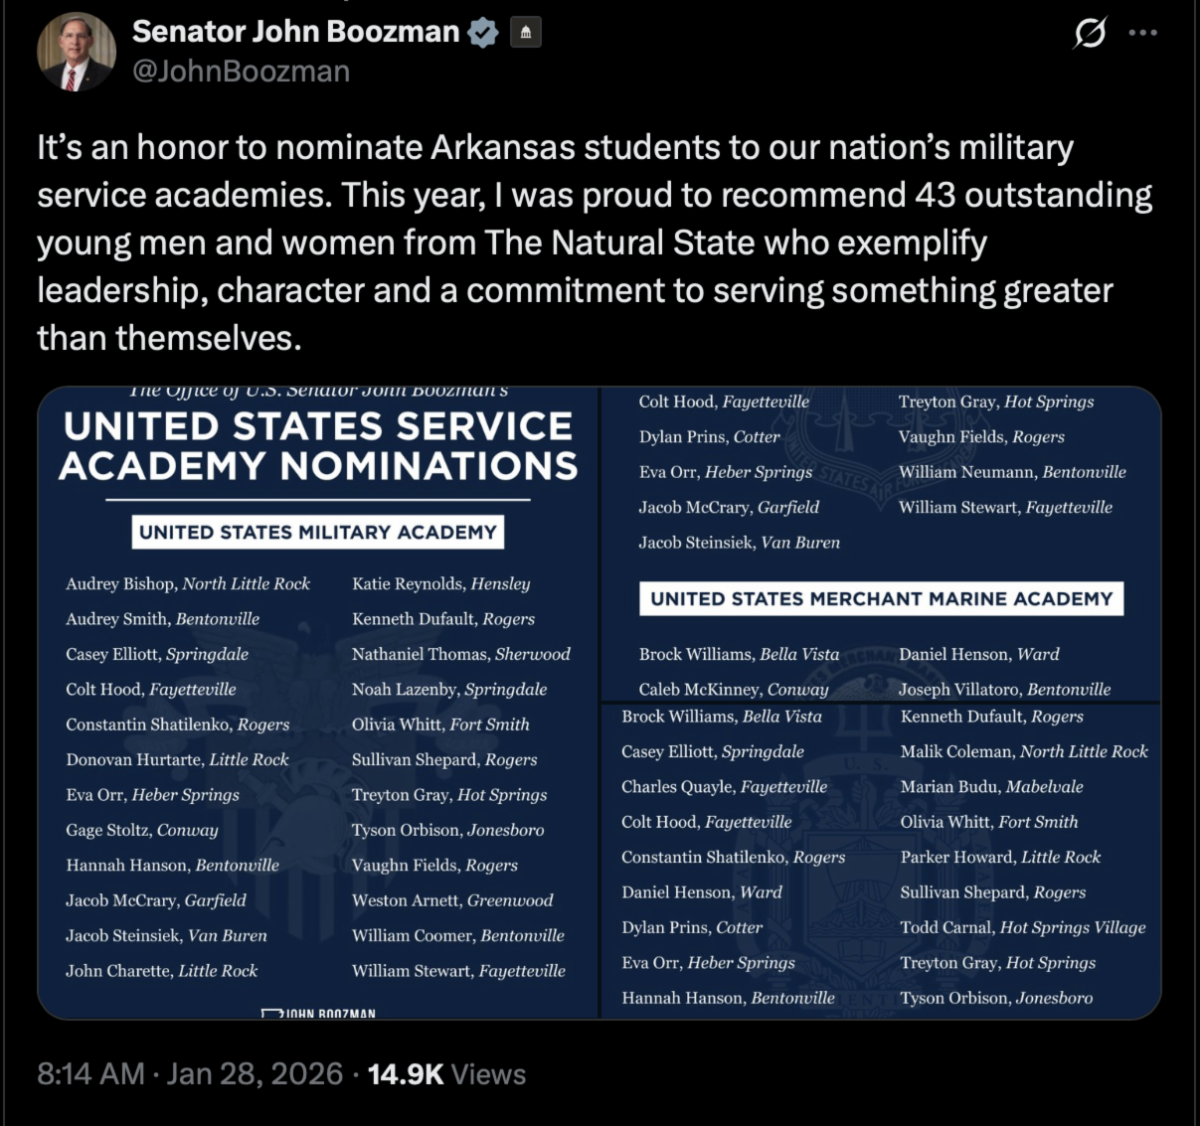Open Senator John Boozman's profile picture
The image size is (1200, 1126).
76,52
